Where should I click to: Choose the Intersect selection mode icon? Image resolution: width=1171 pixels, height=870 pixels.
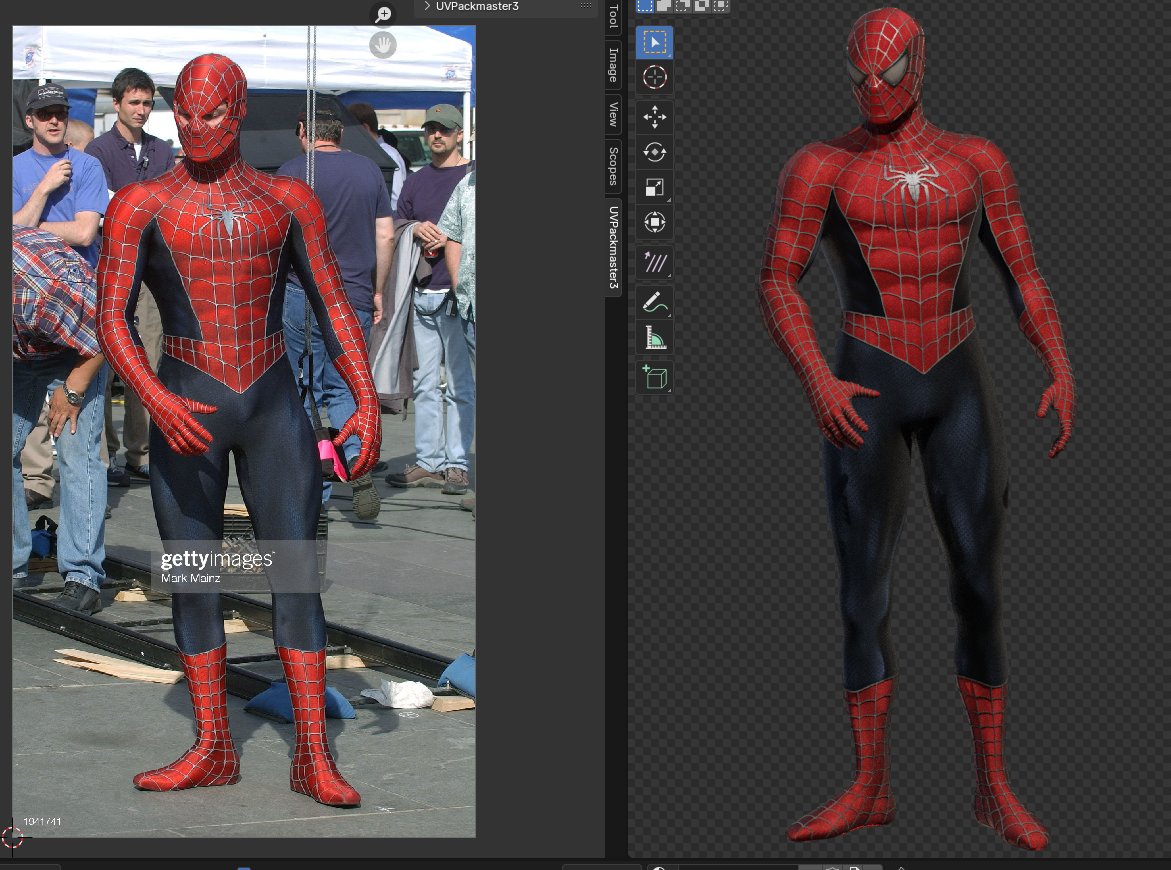click(x=720, y=5)
